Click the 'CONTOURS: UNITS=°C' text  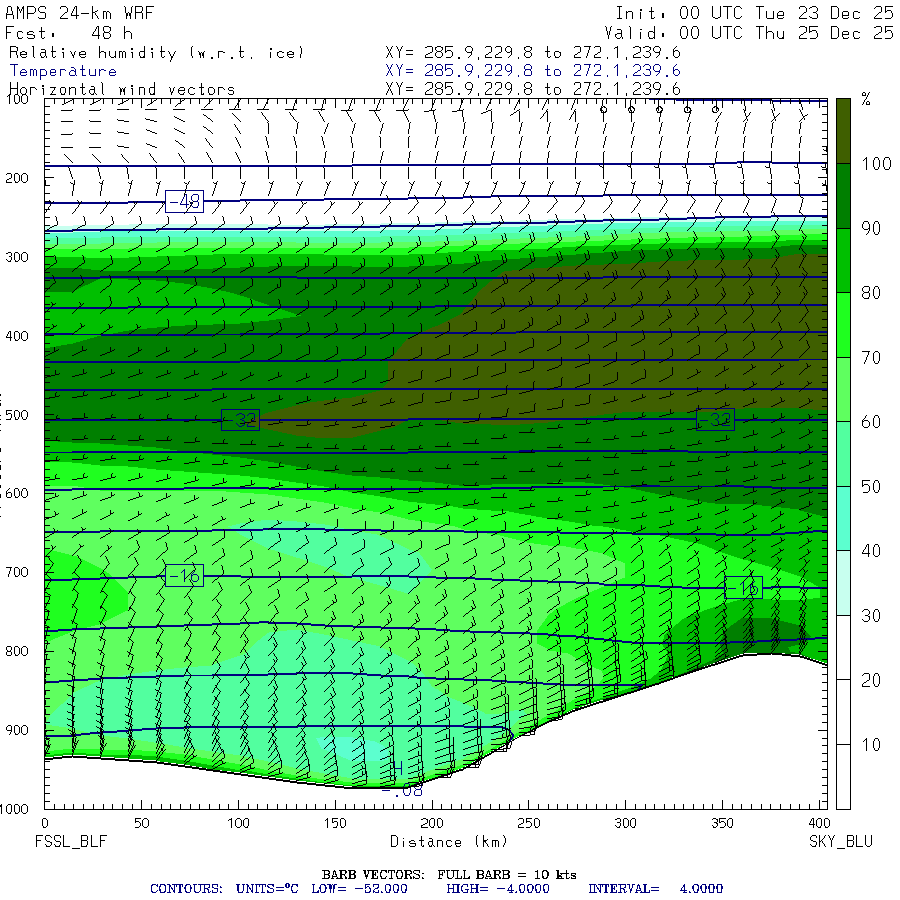224,889
